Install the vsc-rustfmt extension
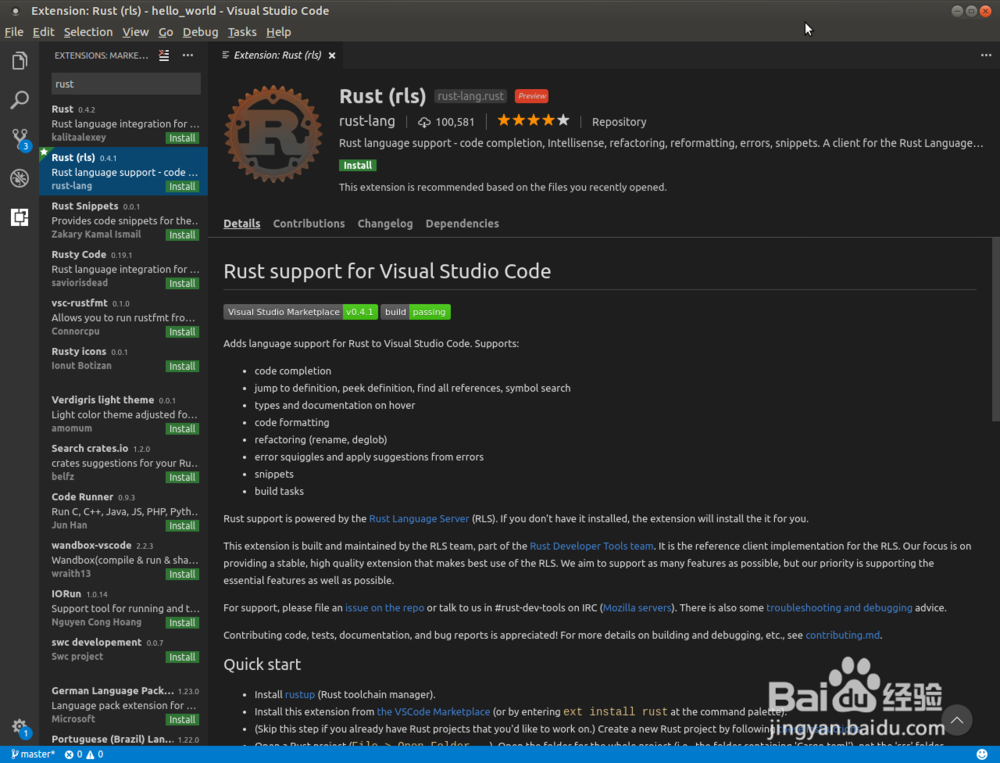The width and height of the screenshot is (1000, 763). (182, 332)
